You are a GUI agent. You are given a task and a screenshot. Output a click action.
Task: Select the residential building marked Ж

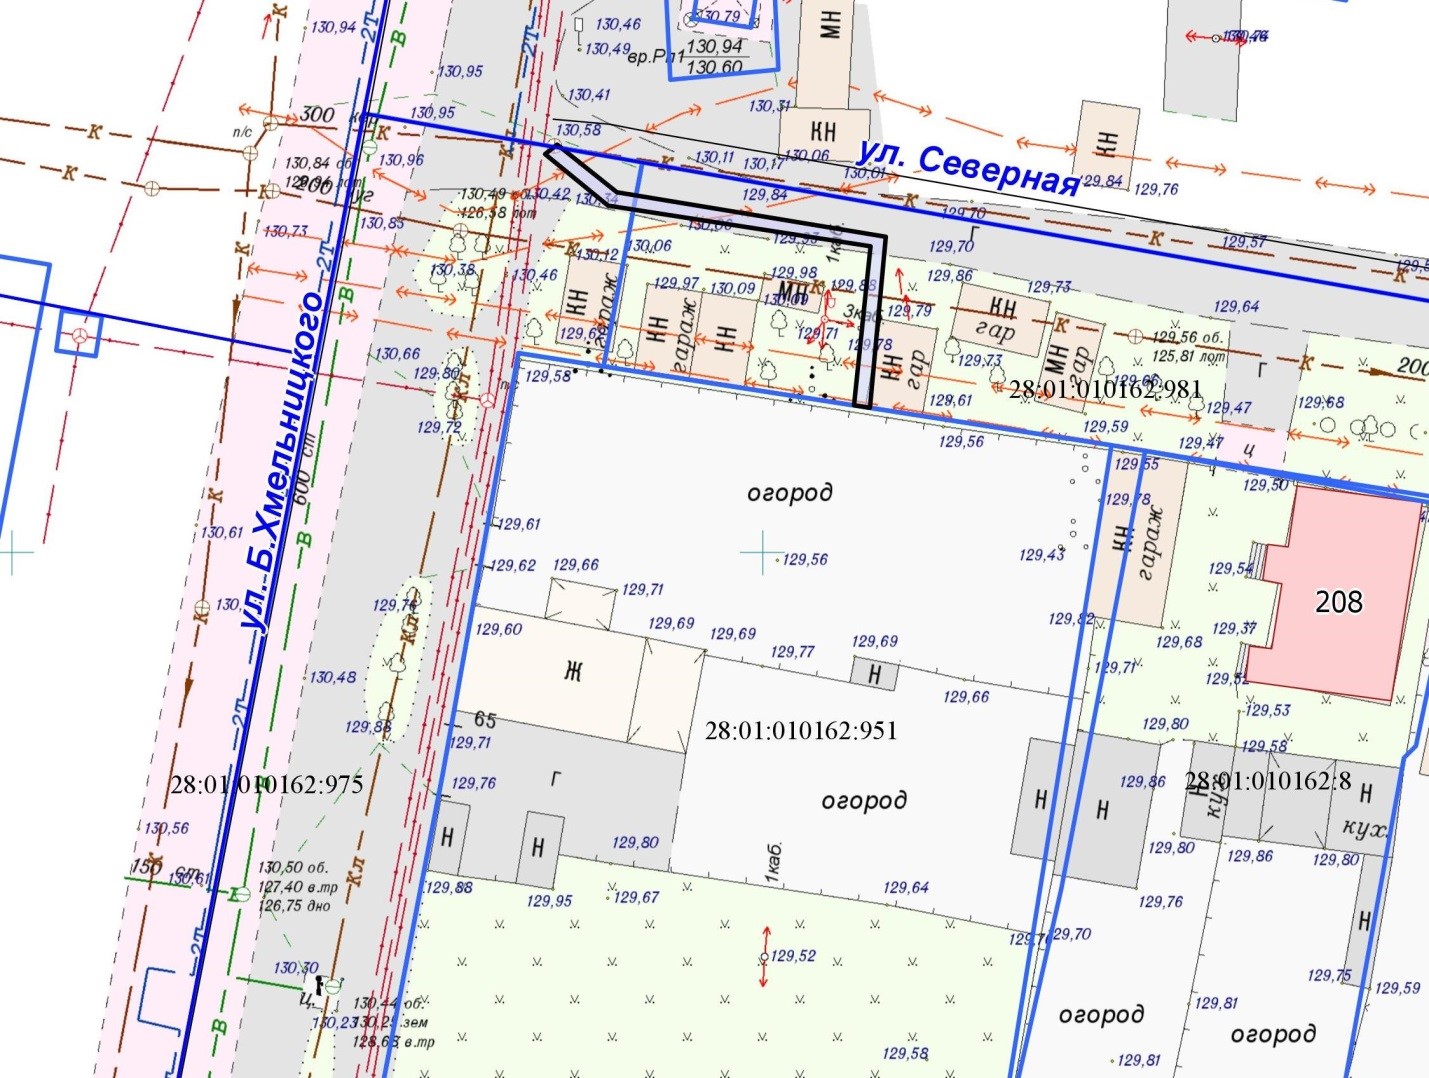[572, 671]
